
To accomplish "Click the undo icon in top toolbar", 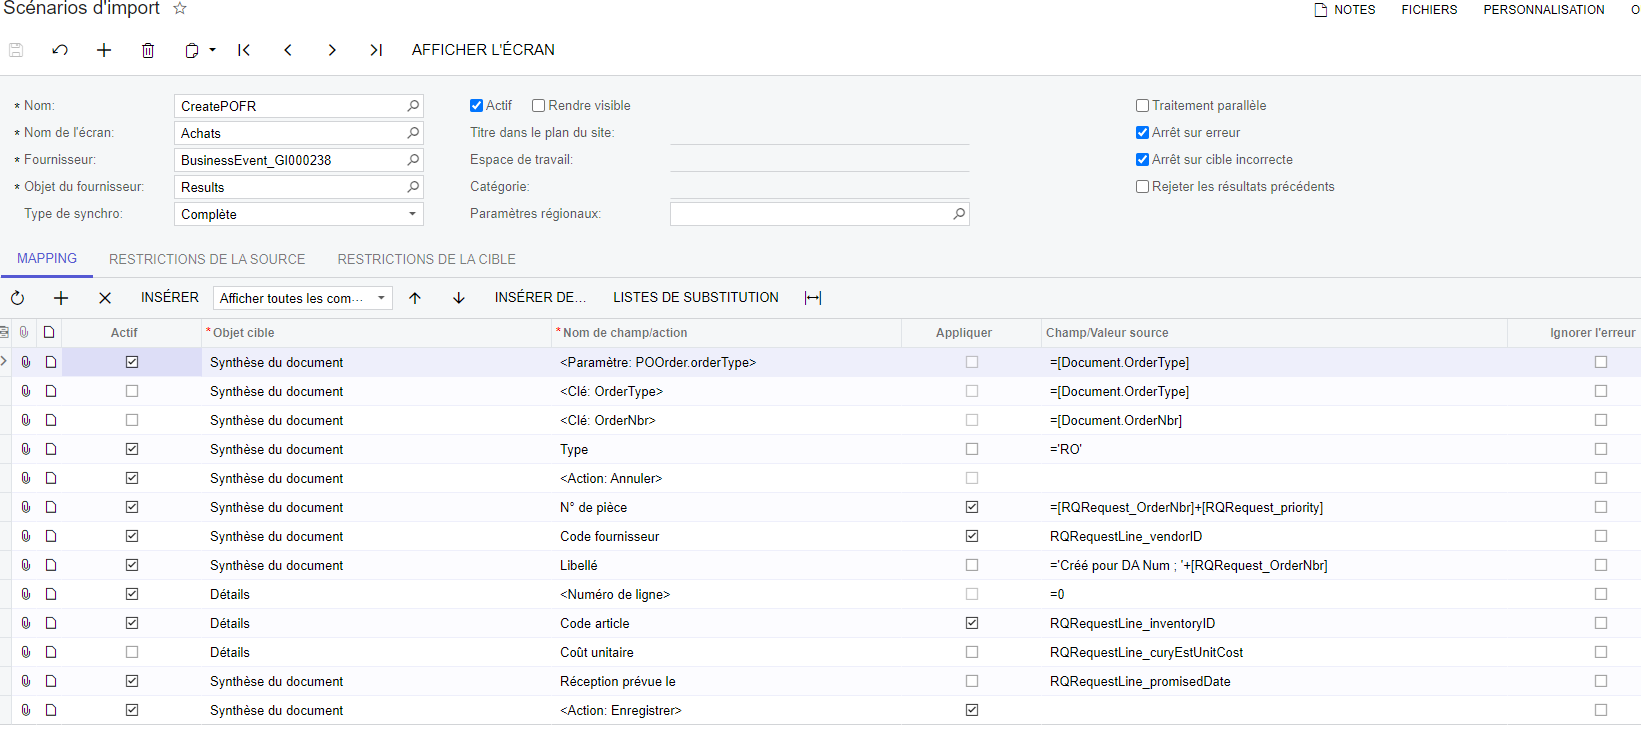I will [x=60, y=50].
